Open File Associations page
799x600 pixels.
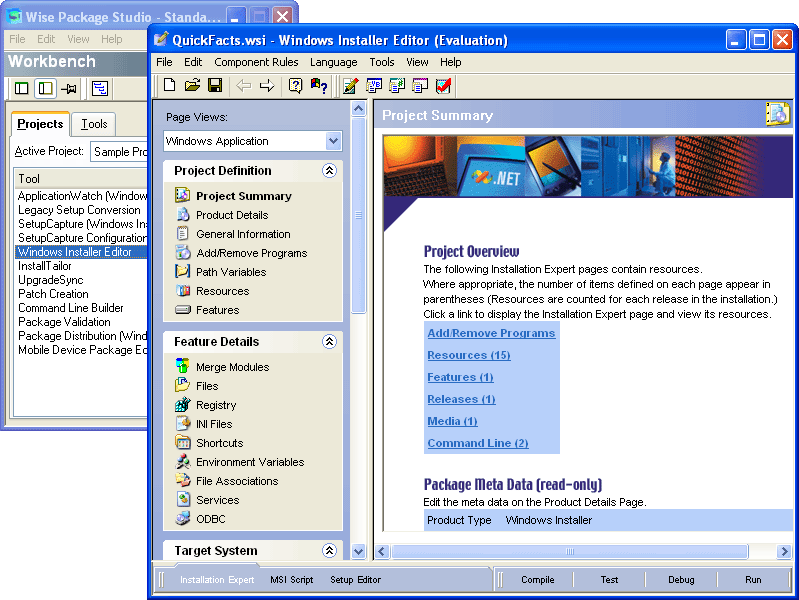237,481
